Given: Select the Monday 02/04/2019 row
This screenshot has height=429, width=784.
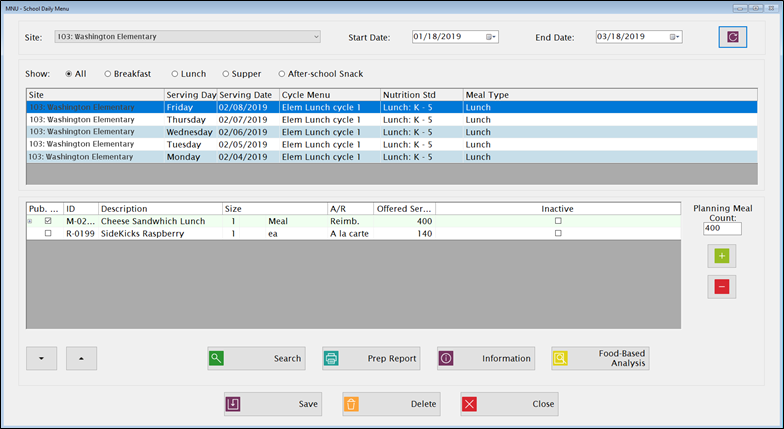Looking at the screenshot, I should pyautogui.click(x=392, y=156).
